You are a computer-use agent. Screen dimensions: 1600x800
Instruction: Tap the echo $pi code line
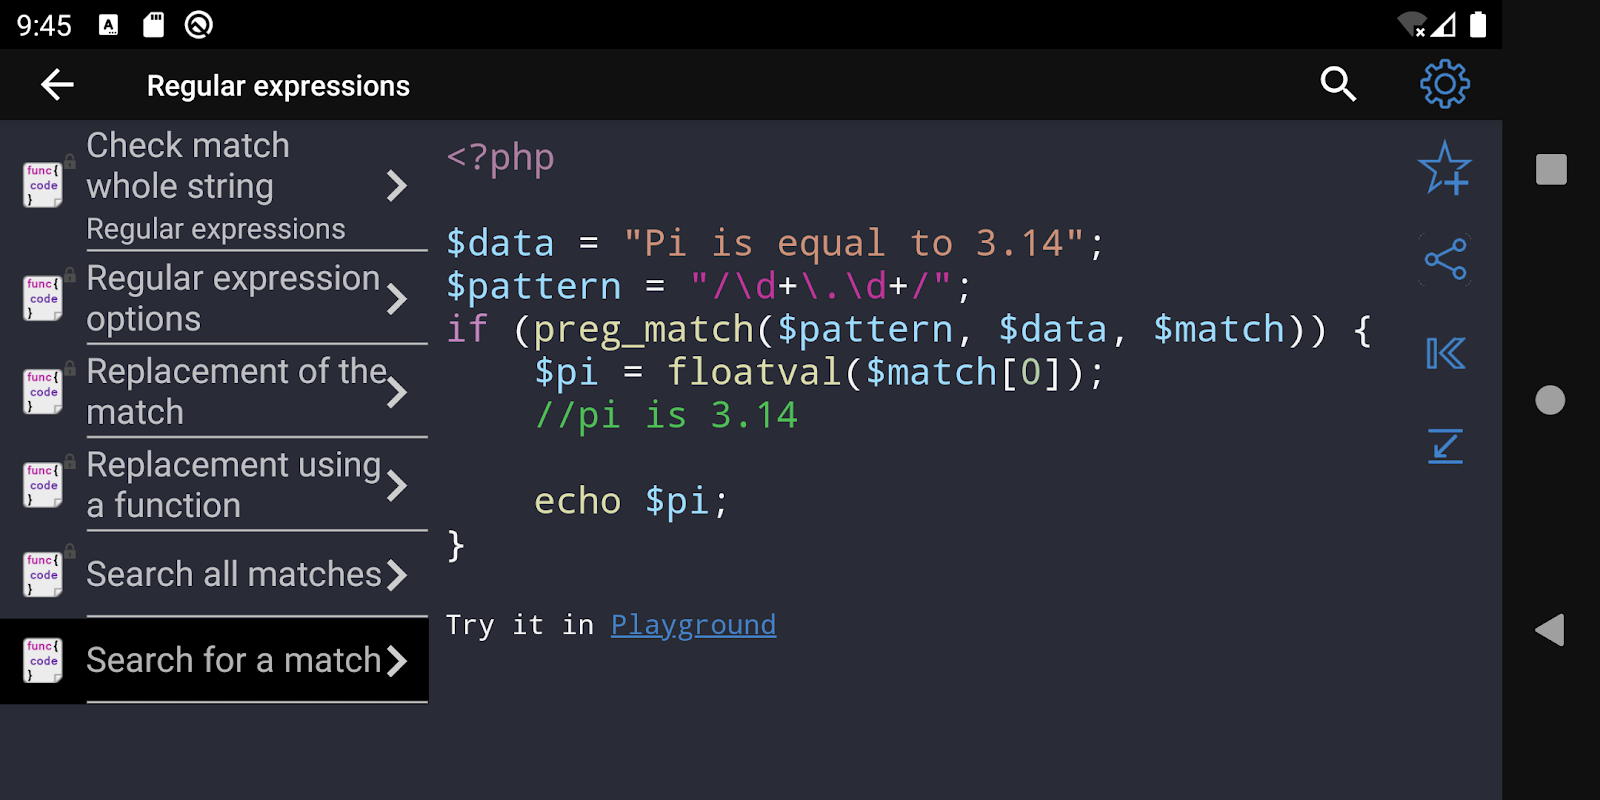[630, 501]
